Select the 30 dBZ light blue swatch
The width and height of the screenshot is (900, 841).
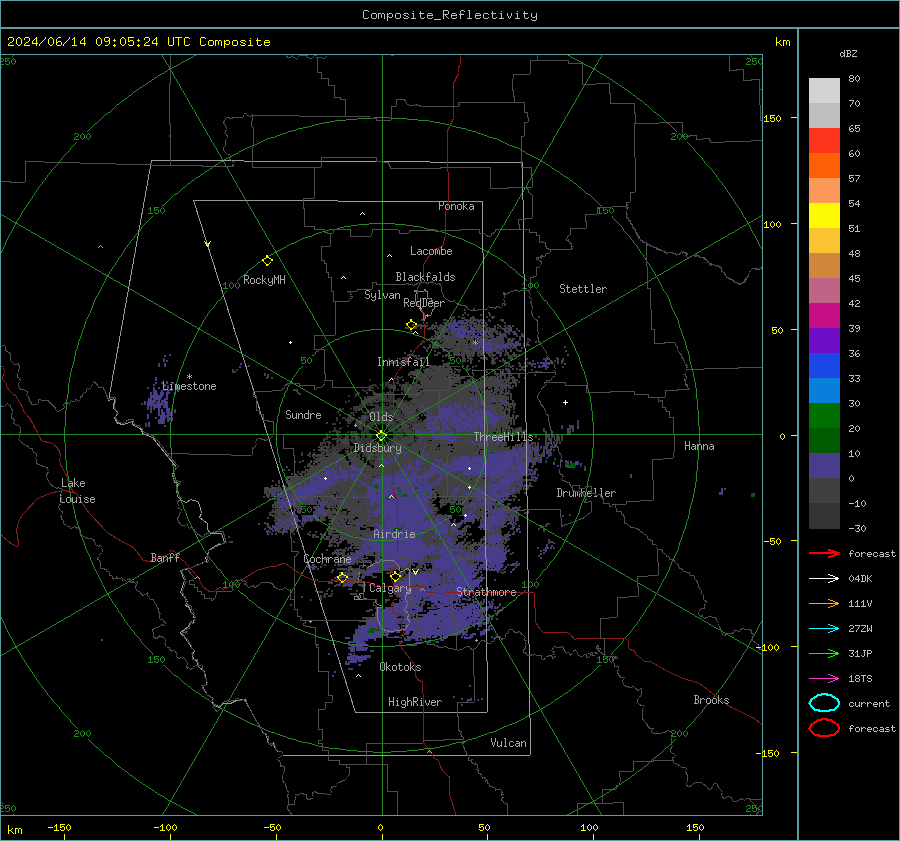tap(824, 390)
